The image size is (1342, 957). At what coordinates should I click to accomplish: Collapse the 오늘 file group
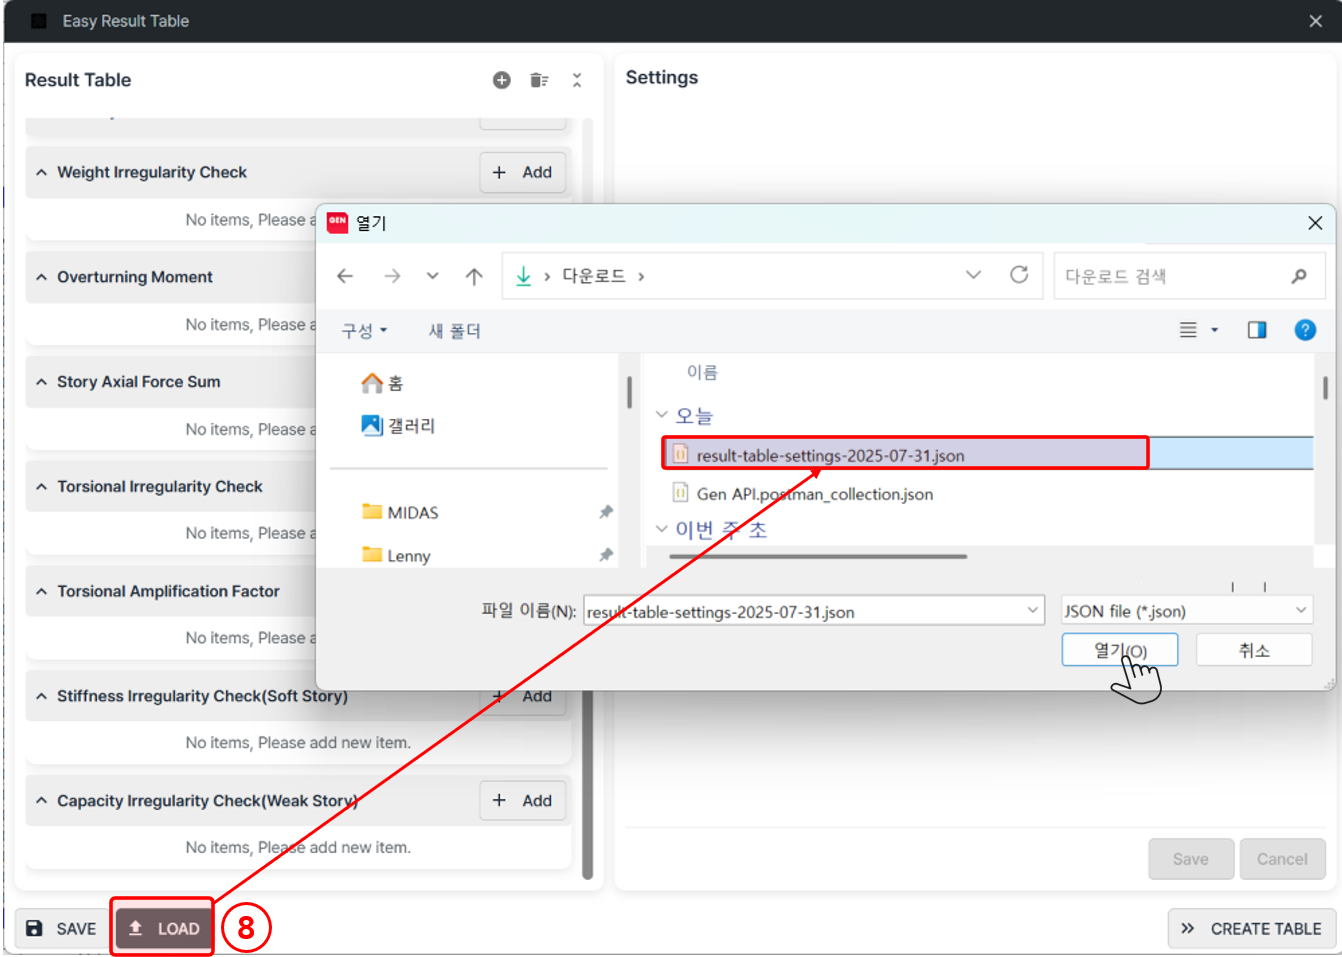(x=661, y=415)
